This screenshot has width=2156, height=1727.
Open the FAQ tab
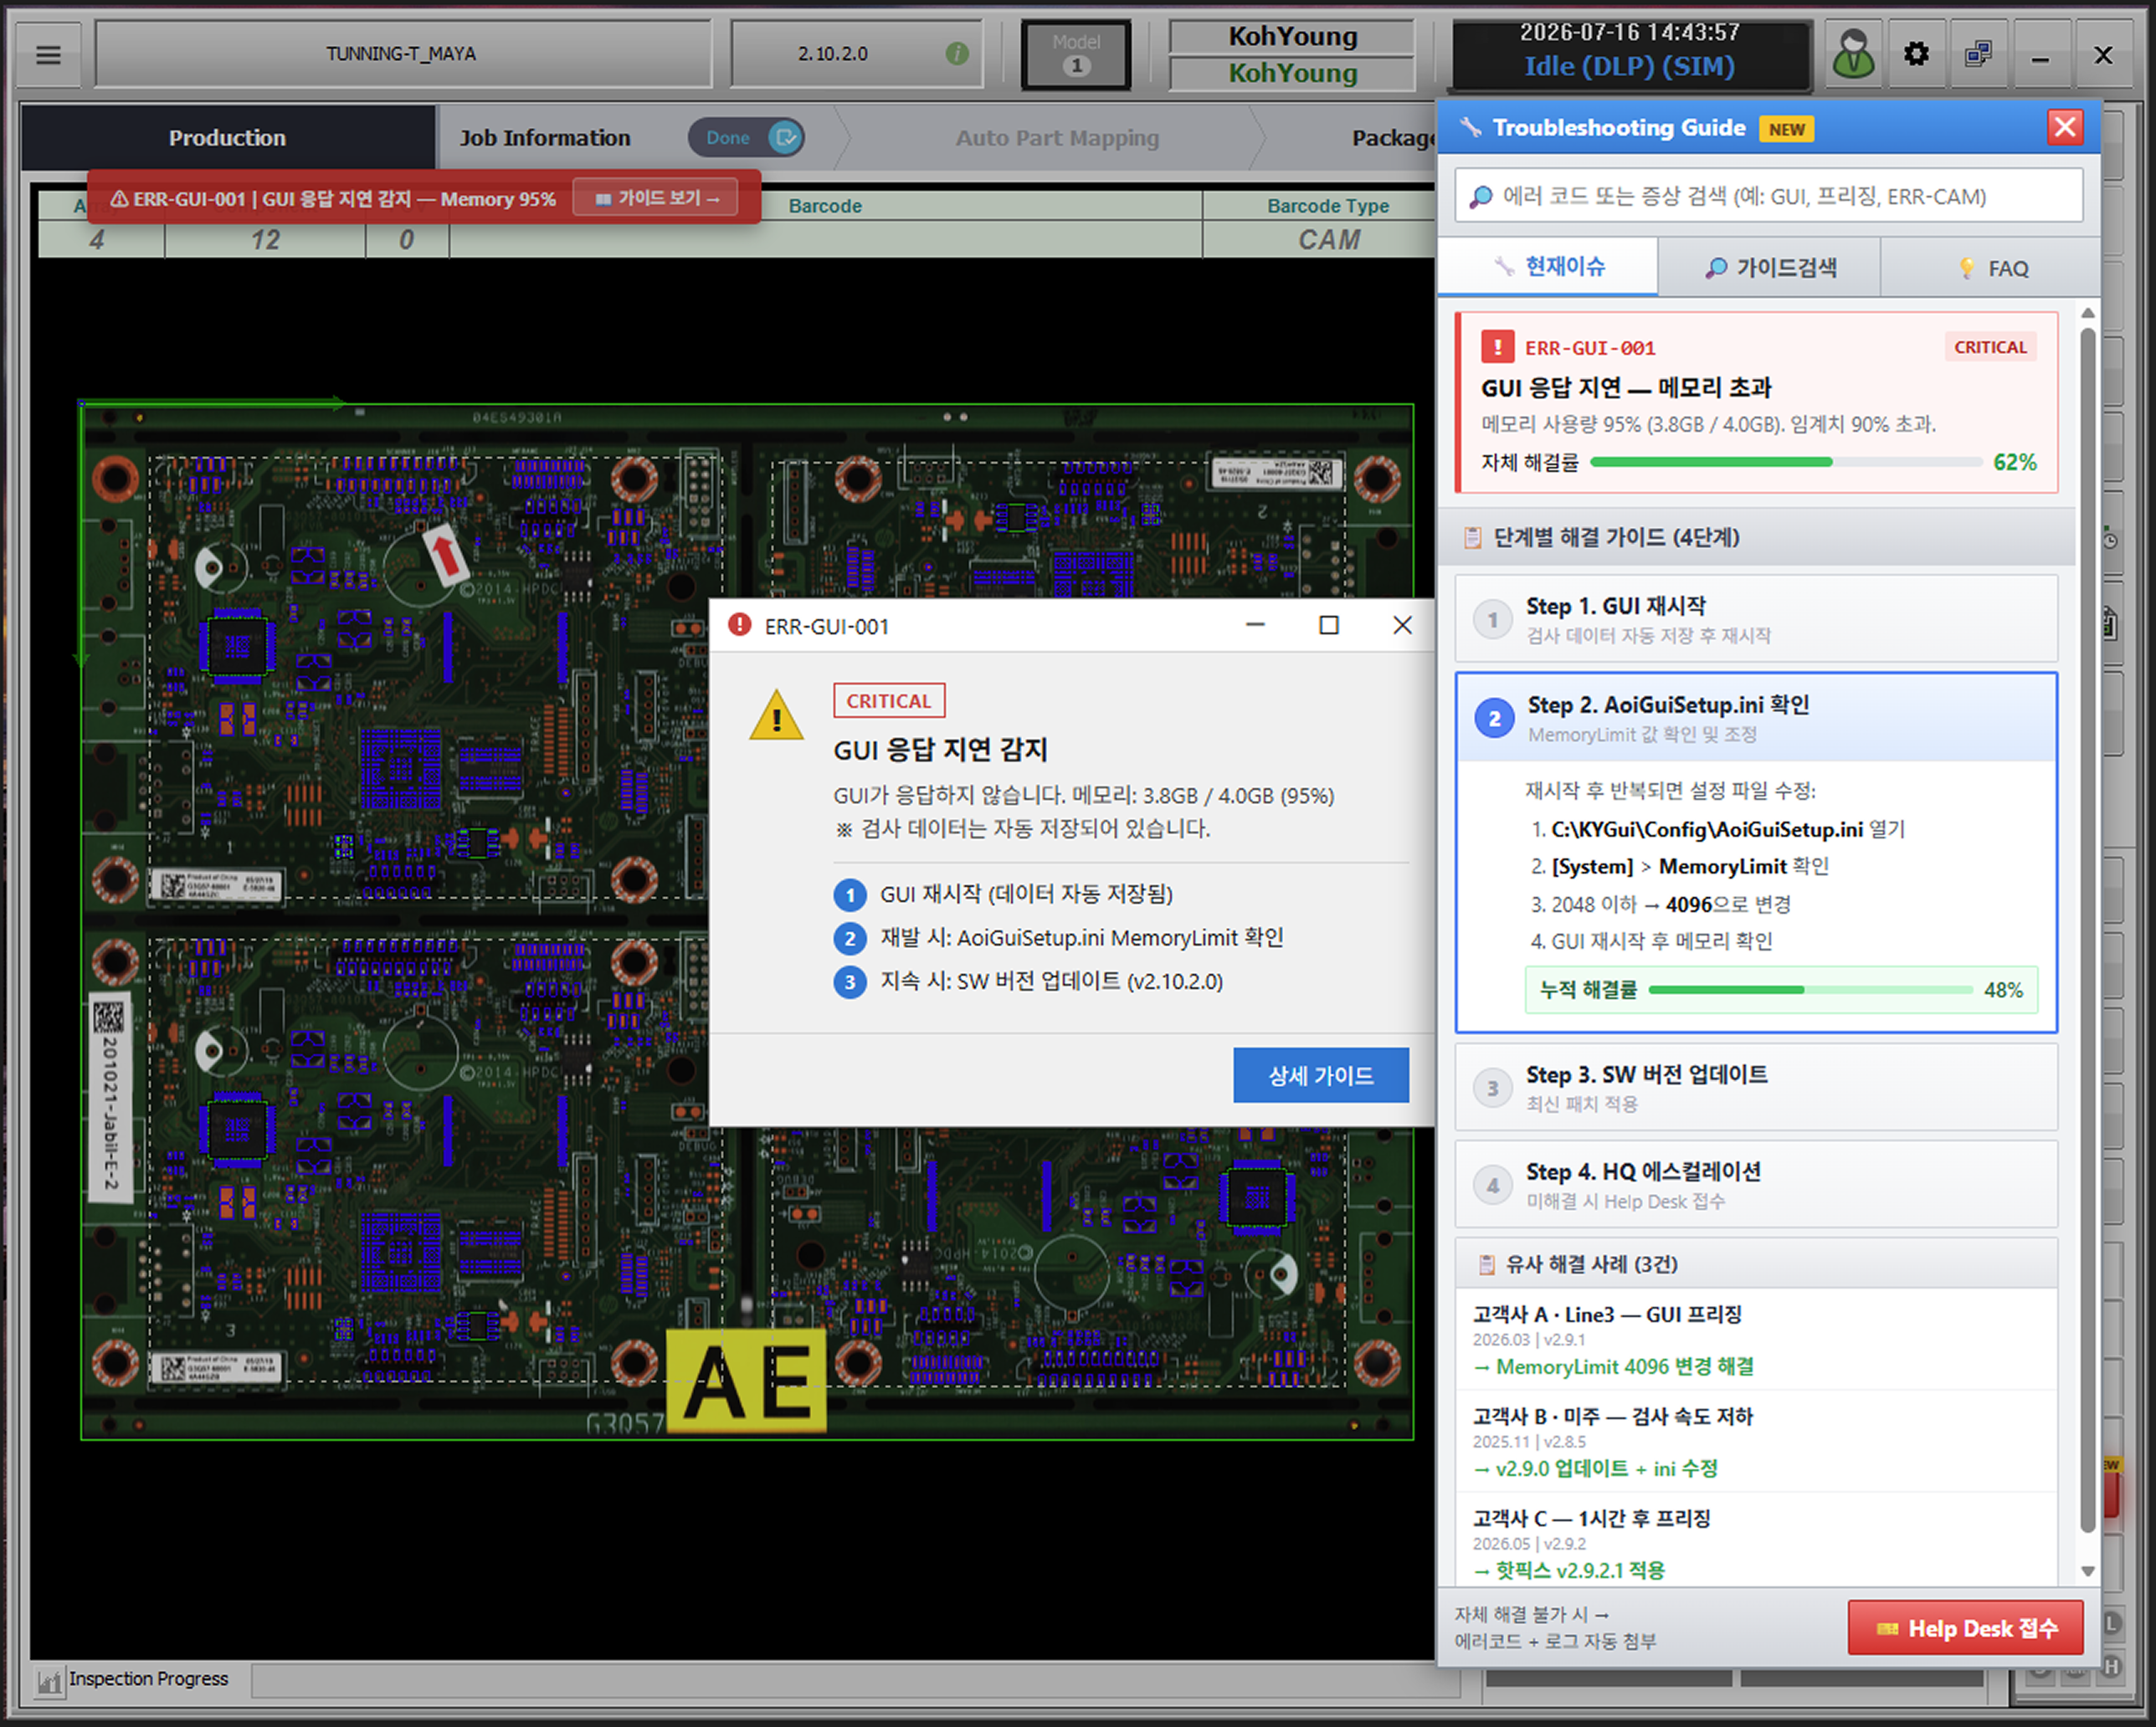click(x=1990, y=267)
